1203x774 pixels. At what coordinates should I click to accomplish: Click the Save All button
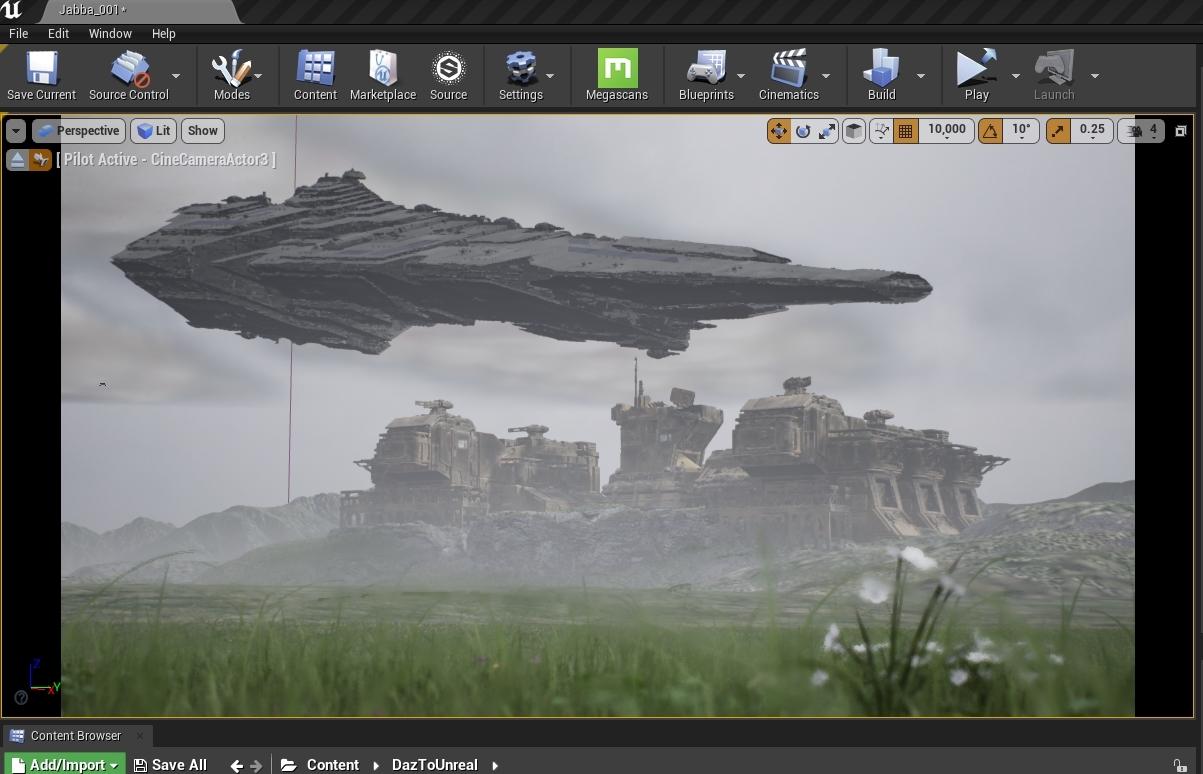tap(171, 765)
